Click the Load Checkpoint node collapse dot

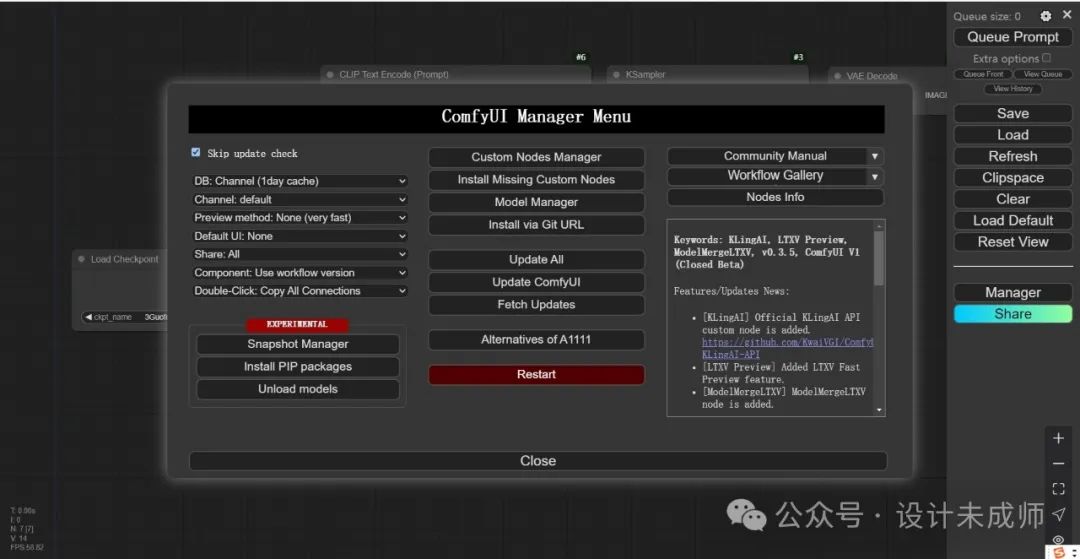pyautogui.click(x=81, y=260)
